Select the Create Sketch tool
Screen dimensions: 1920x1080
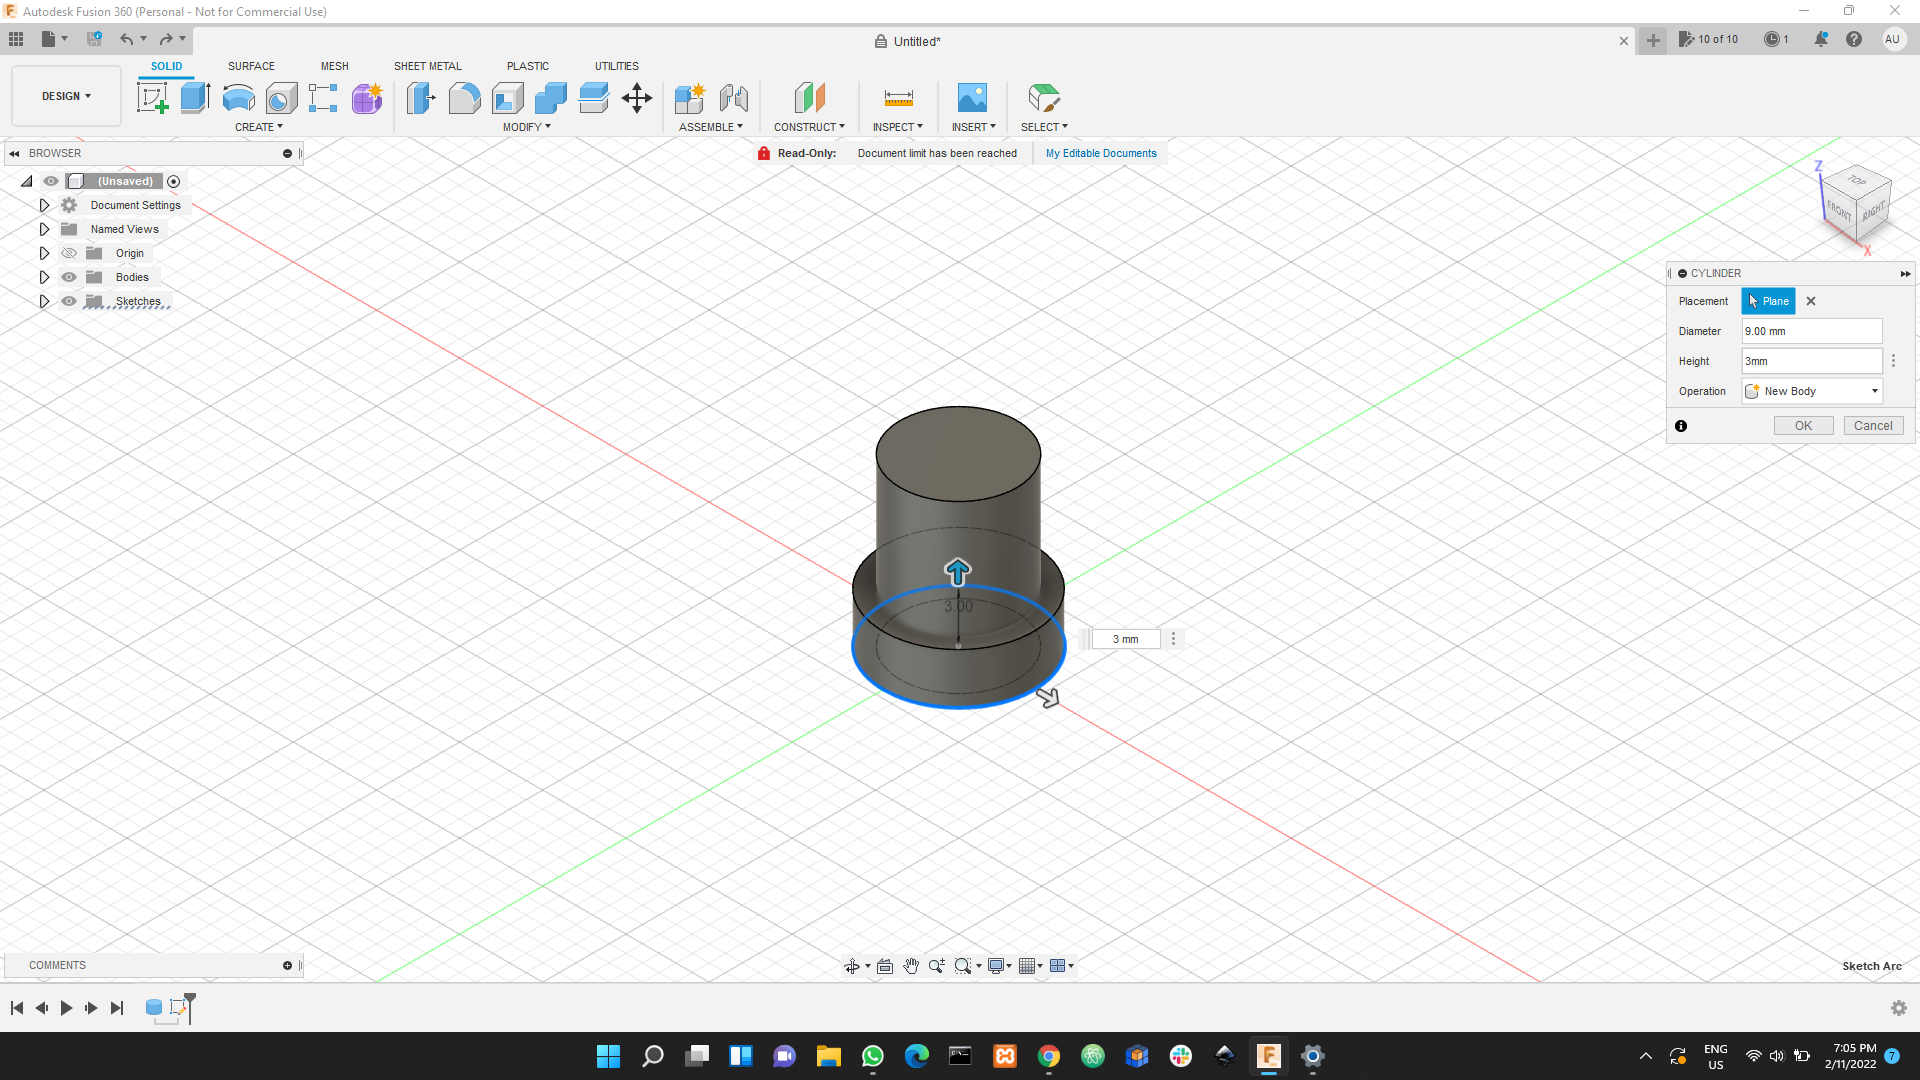[152, 97]
